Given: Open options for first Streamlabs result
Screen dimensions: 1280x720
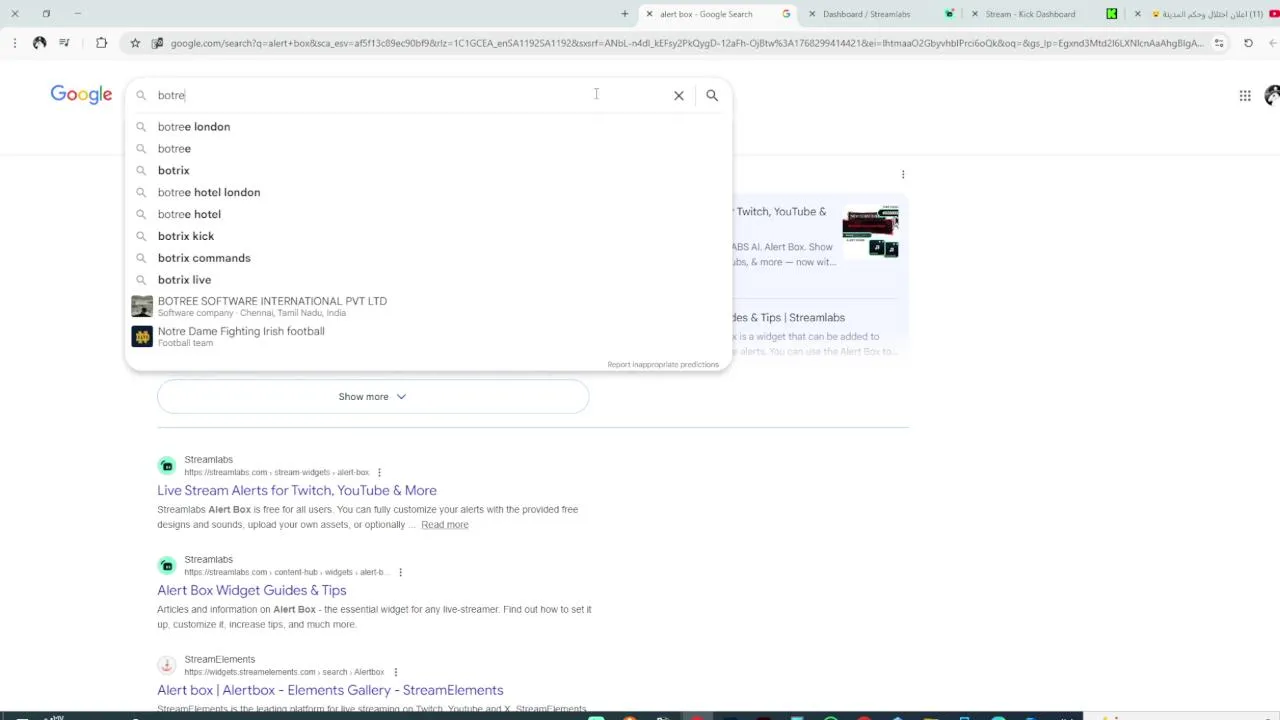Looking at the screenshot, I should point(379,472).
